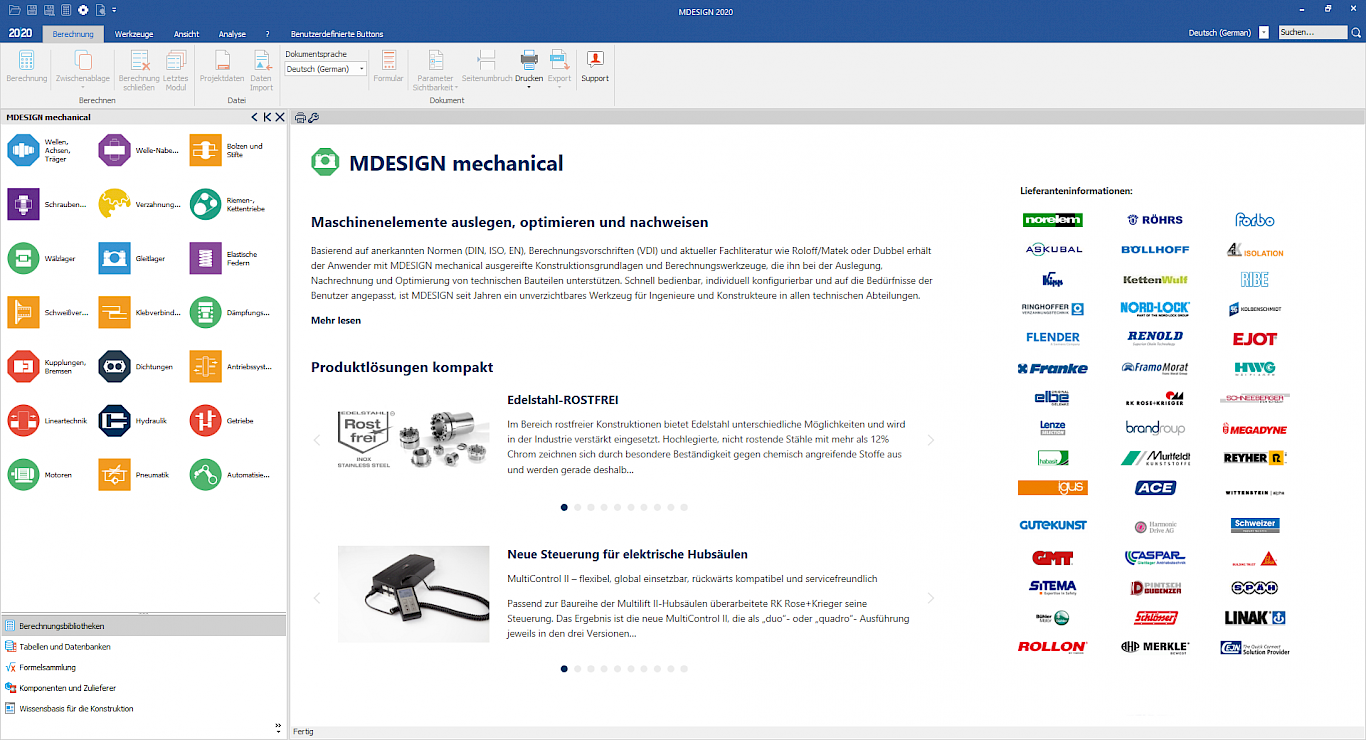
Task: Open the Drucken print dropdown
Action: (529, 69)
